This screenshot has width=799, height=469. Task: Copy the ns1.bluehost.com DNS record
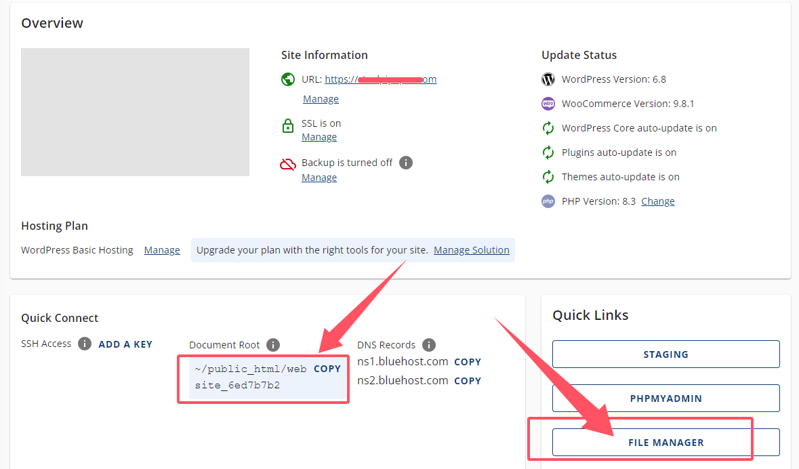[467, 362]
